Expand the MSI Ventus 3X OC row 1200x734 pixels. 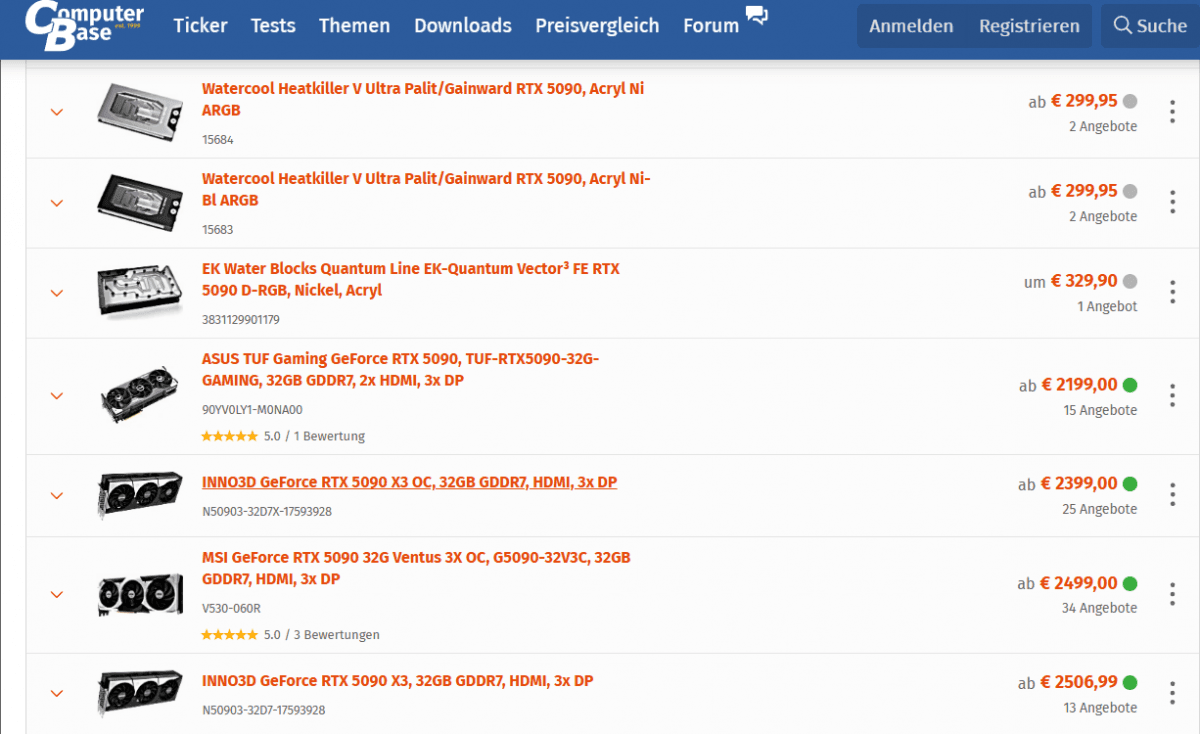click(57, 595)
